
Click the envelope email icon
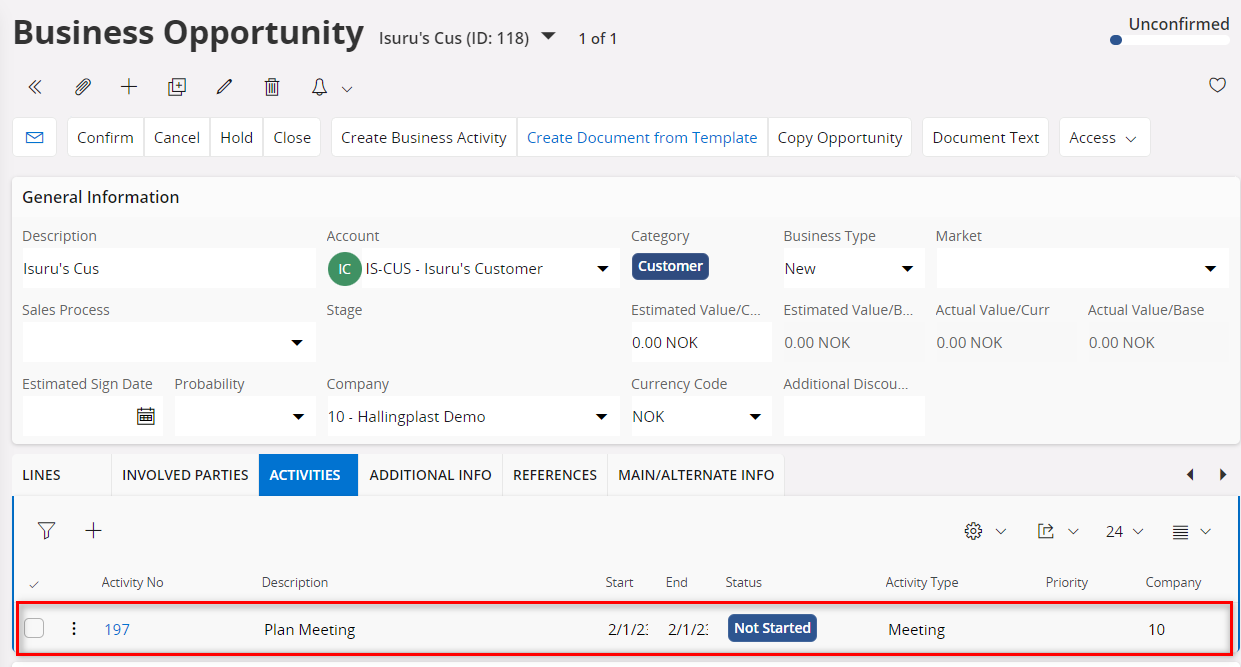(34, 137)
